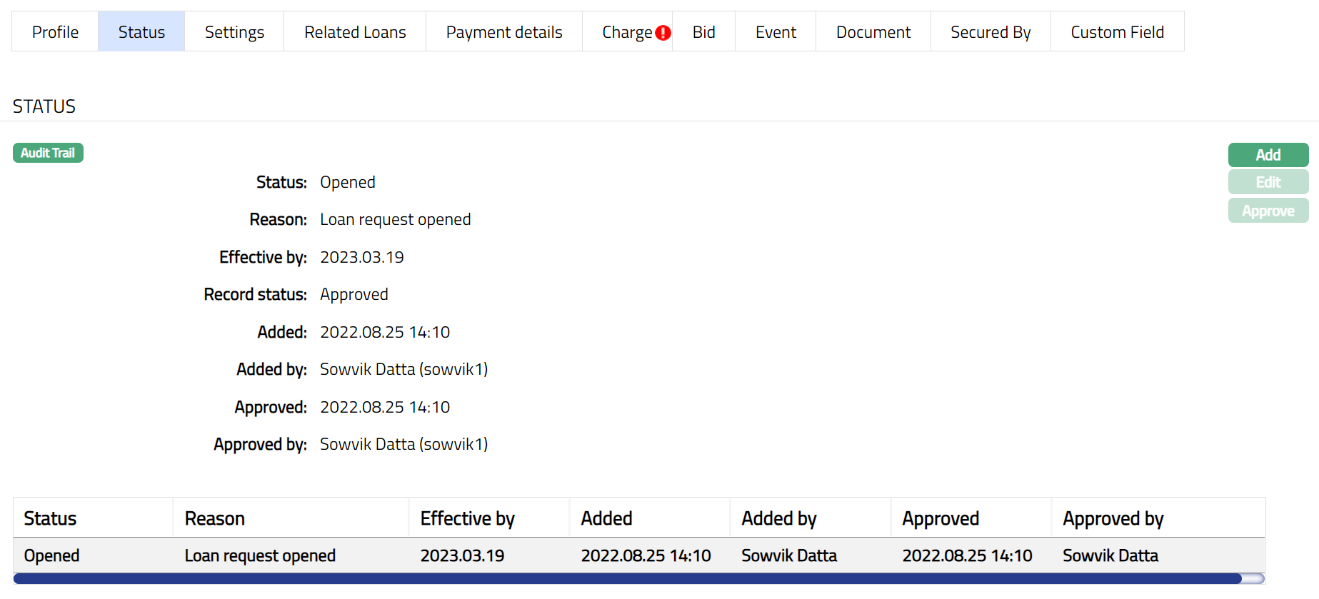Click the red alert icon on Charge
This screenshot has width=1319, height=599.
(x=663, y=33)
